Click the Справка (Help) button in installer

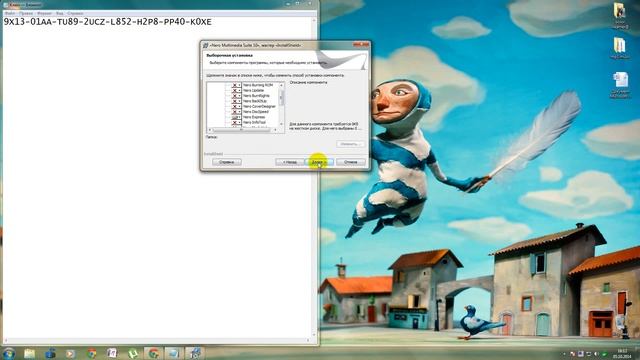pos(227,162)
